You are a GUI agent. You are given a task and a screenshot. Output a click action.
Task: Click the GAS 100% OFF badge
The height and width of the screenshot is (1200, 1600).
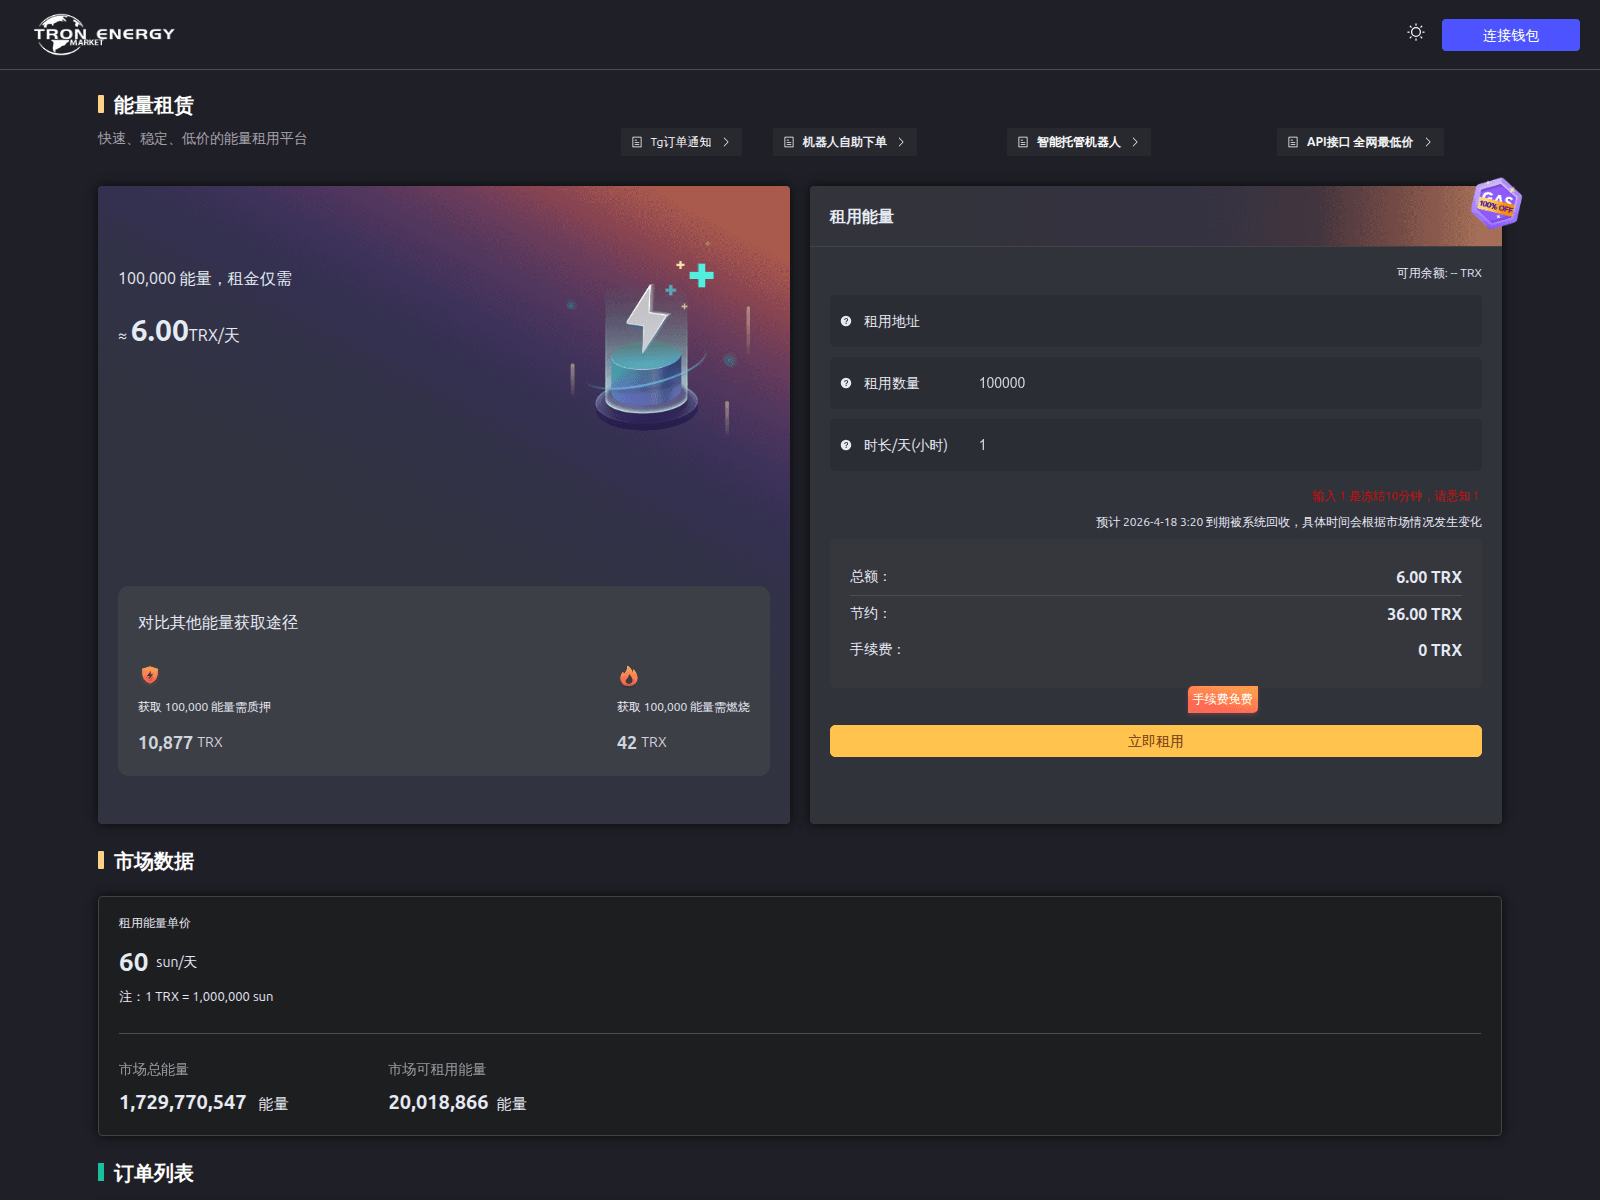(1496, 203)
